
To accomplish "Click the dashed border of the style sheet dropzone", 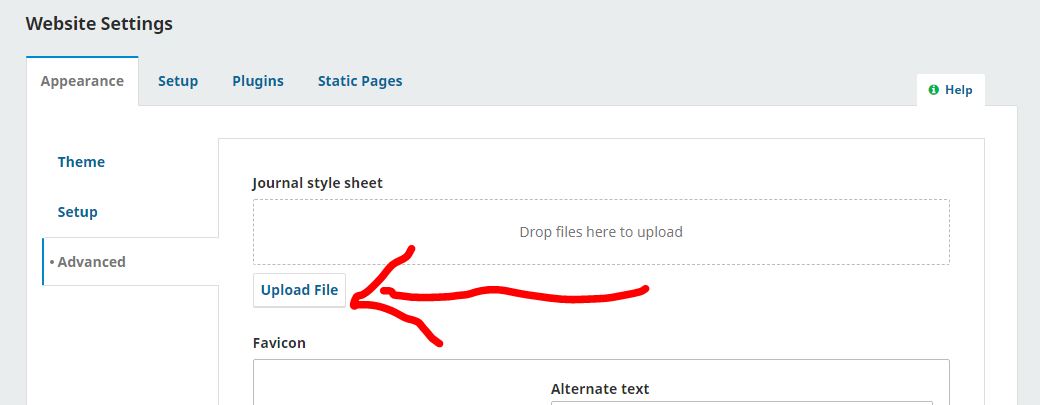I will [601, 200].
